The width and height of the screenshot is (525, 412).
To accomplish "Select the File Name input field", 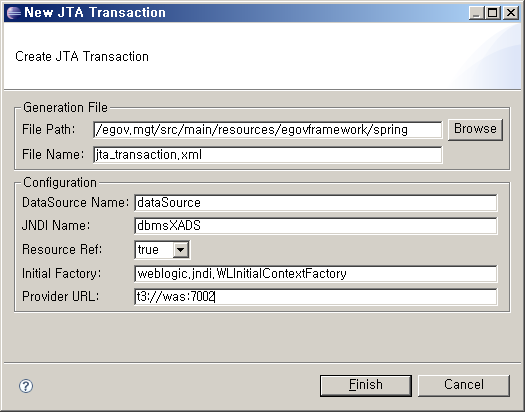I will click(268, 155).
